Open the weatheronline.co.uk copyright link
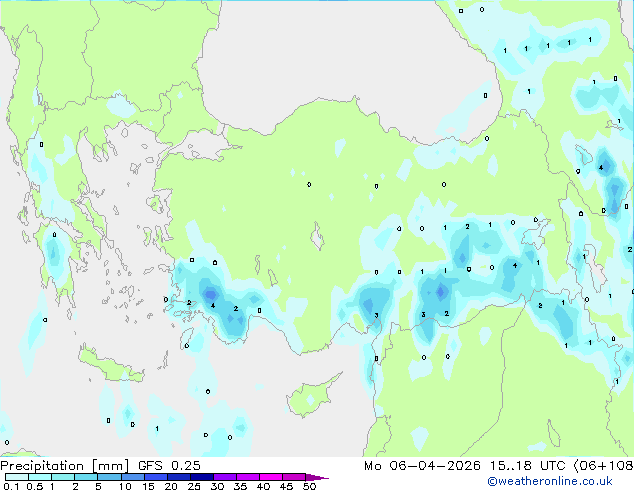The image size is (634, 490). (x=550, y=481)
